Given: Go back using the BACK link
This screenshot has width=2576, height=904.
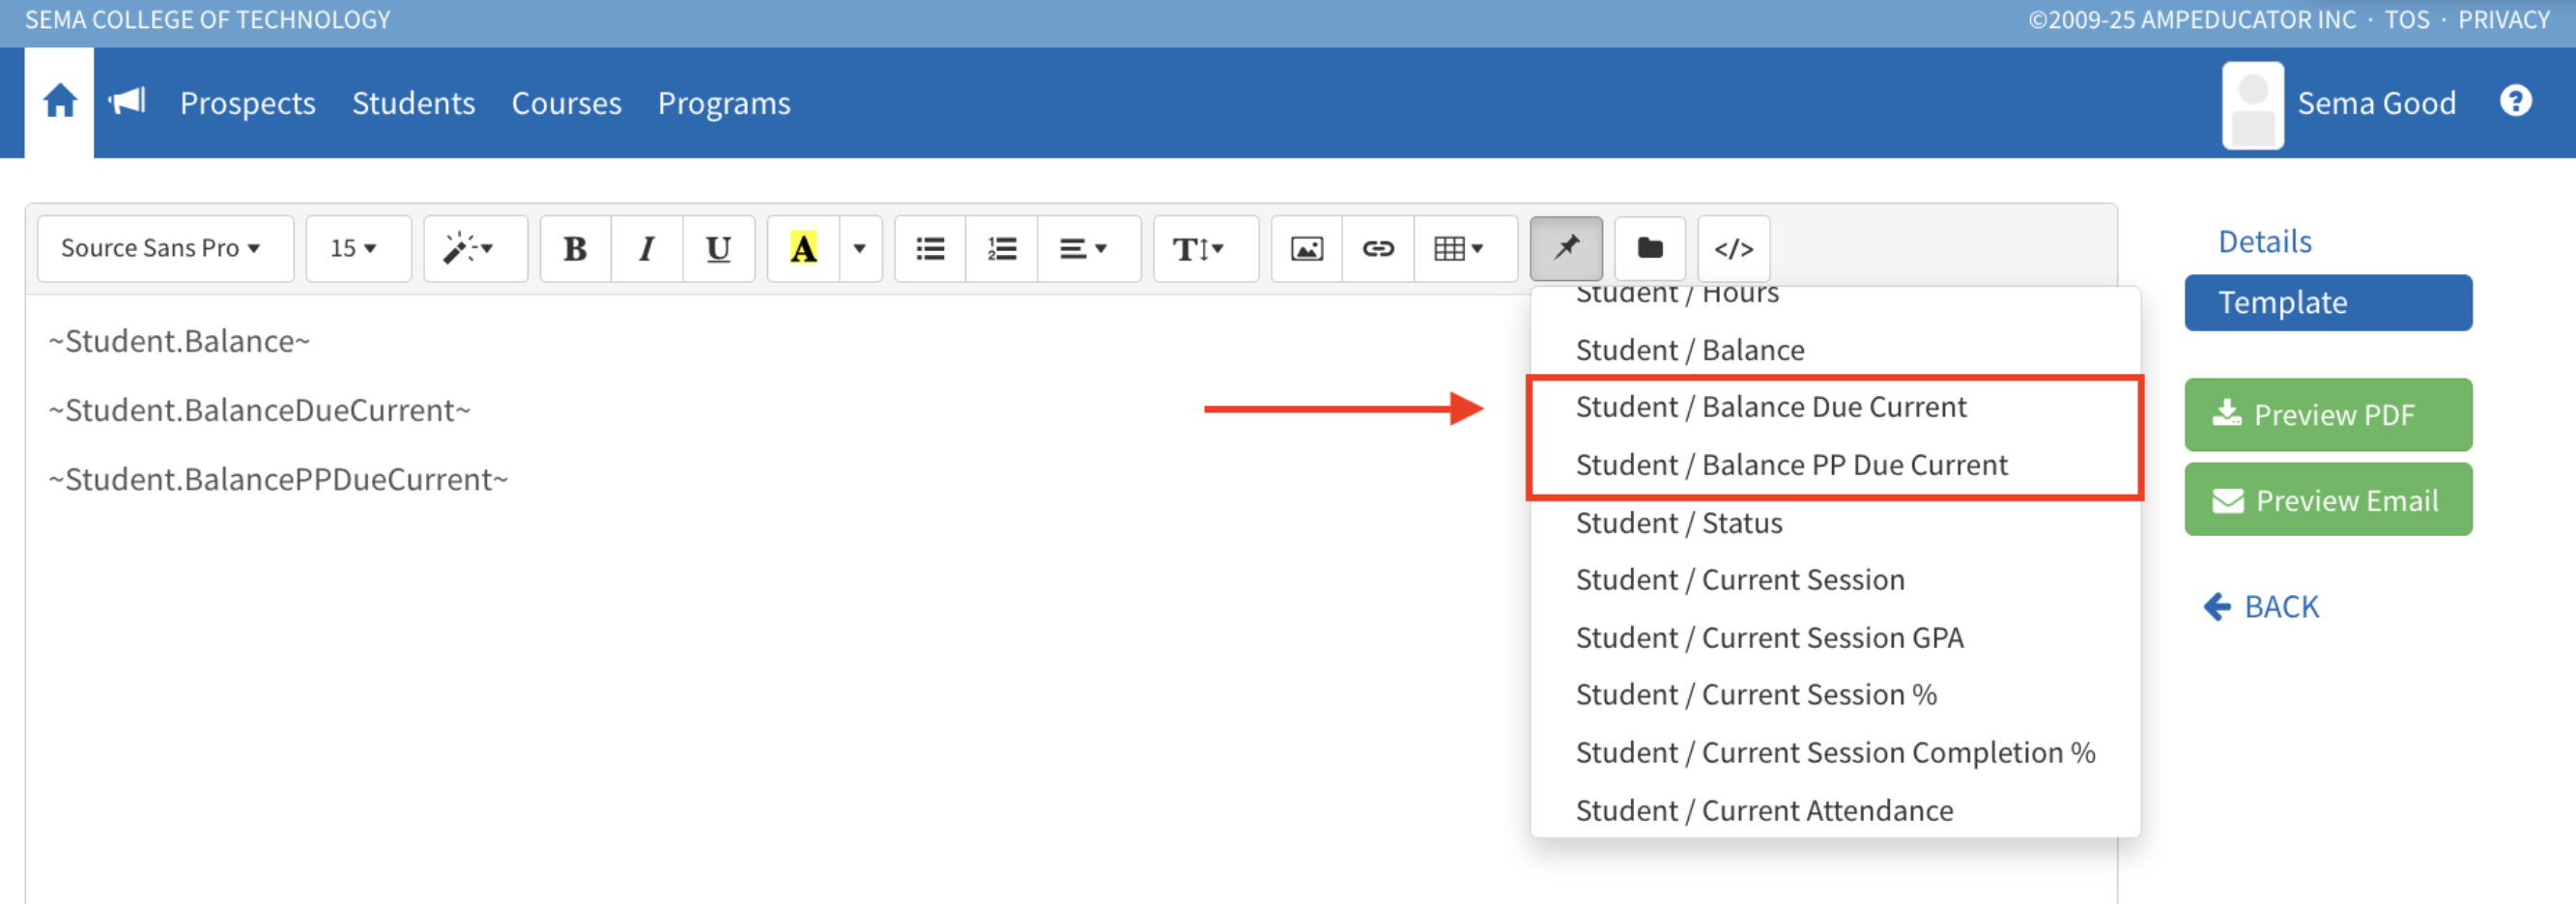Looking at the screenshot, I should (x=2262, y=607).
